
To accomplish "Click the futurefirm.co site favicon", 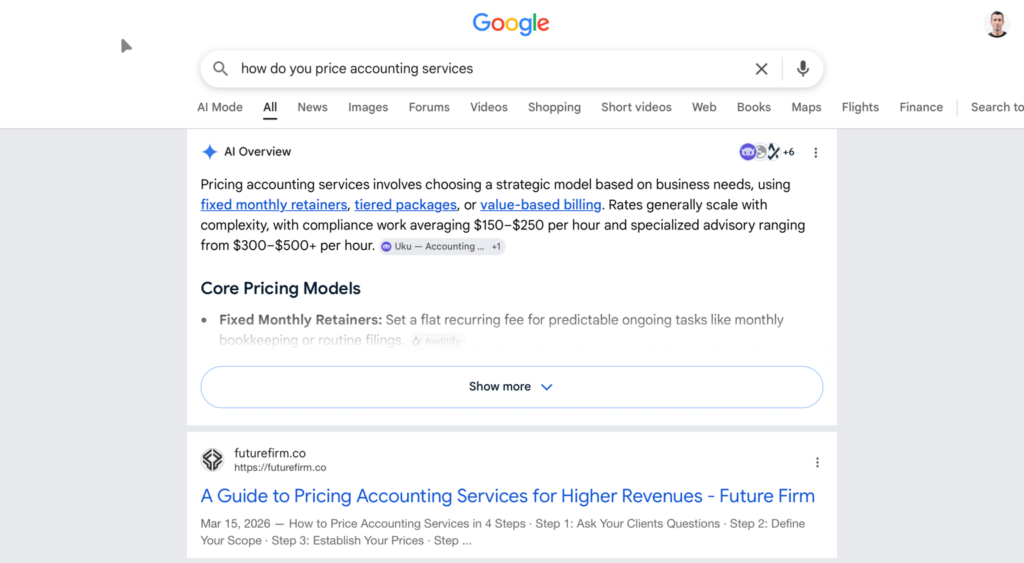I will tap(212, 460).
